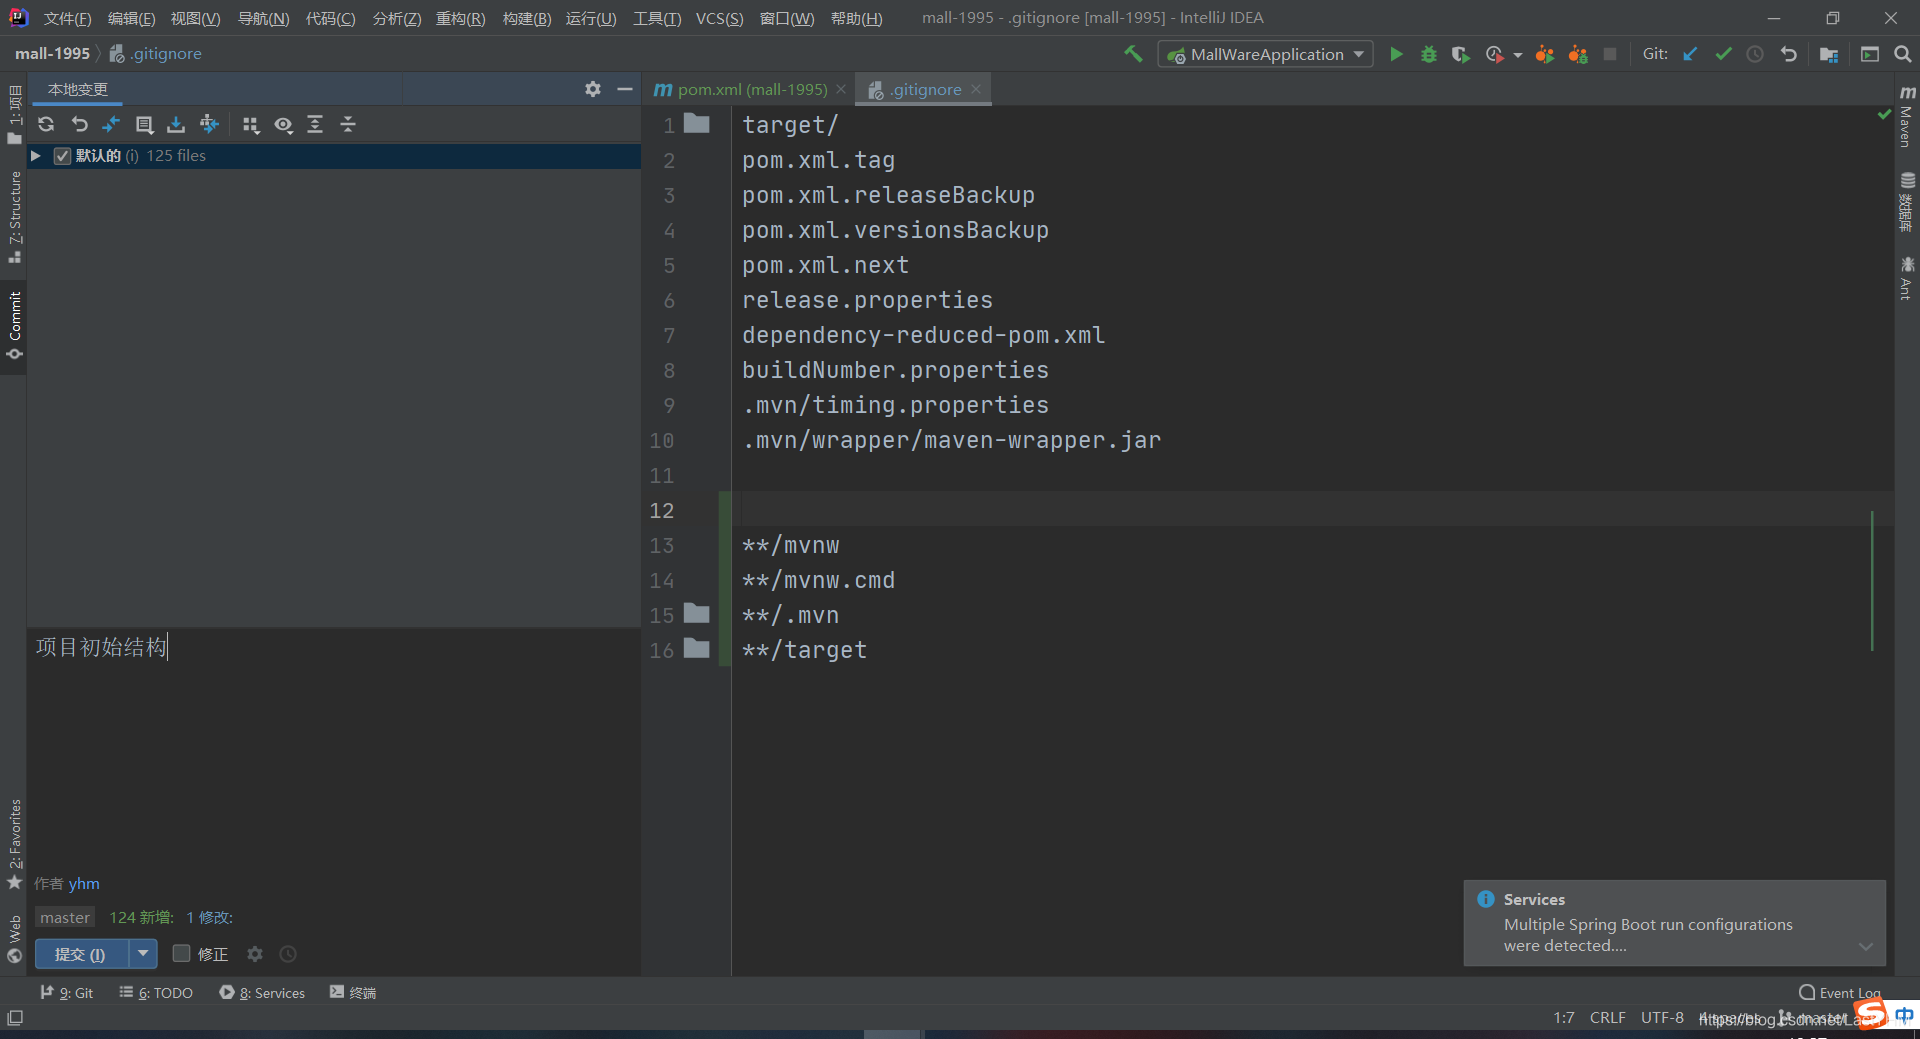Open the MallWareApplication run configuration dropdown
1920x1039 pixels.
click(1265, 54)
